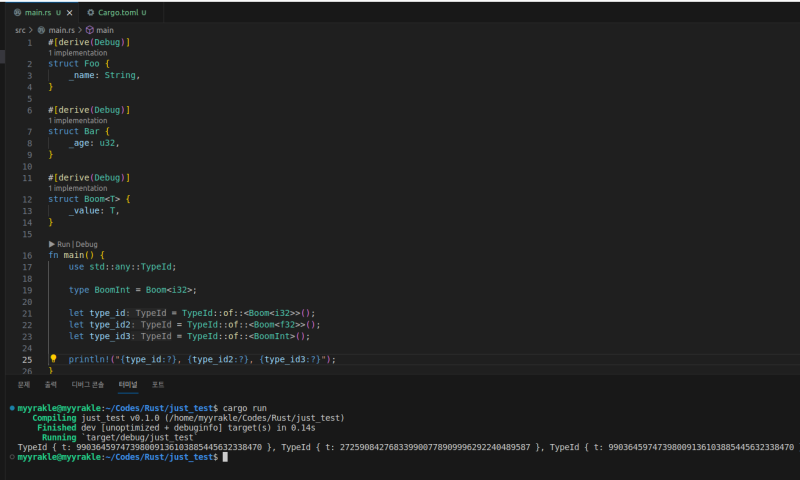Click 'type BoomInt = Boom<i32>;' line

tap(133, 290)
